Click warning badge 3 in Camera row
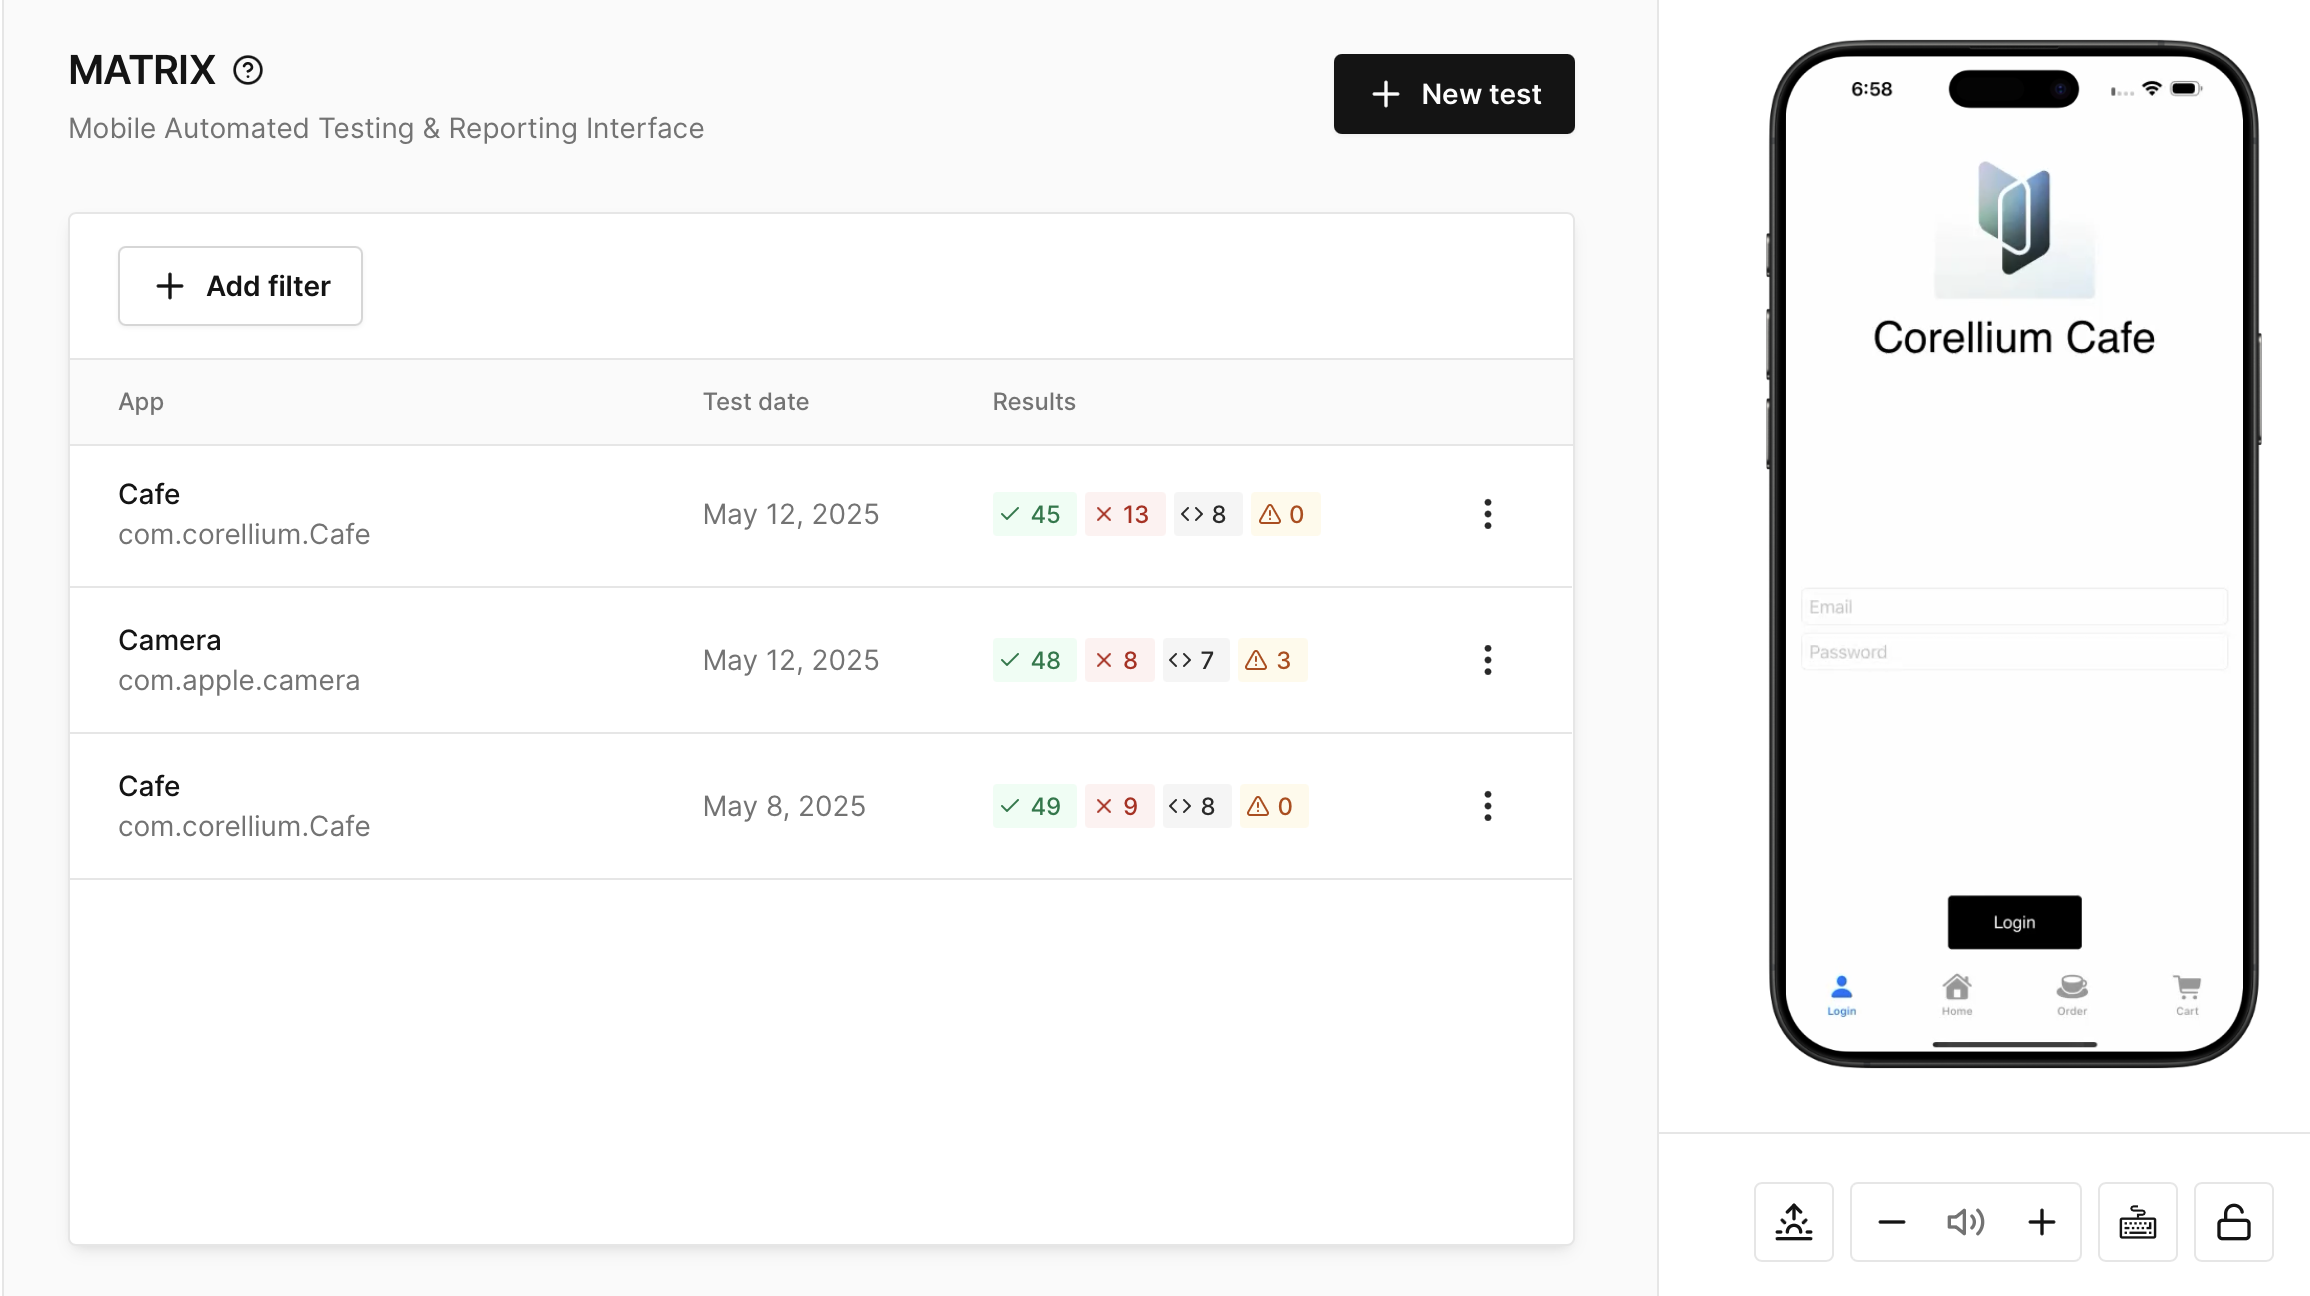 (x=1271, y=660)
